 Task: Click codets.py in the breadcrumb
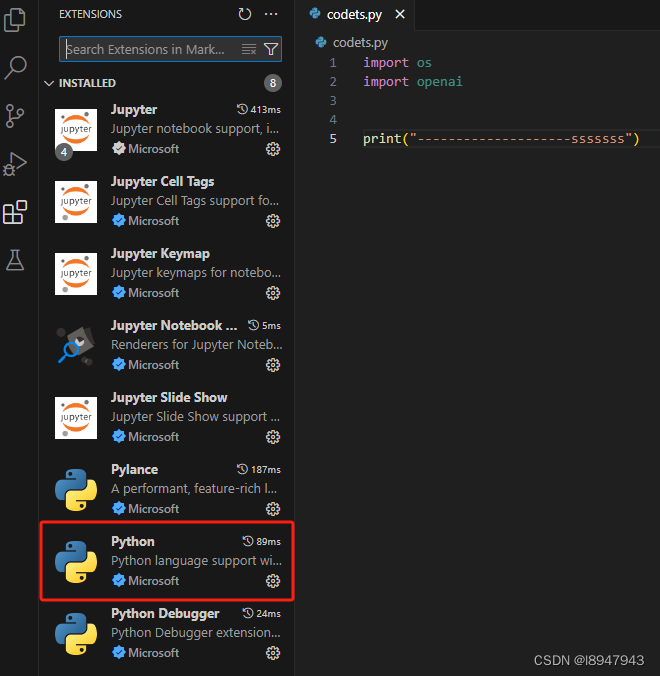point(360,43)
